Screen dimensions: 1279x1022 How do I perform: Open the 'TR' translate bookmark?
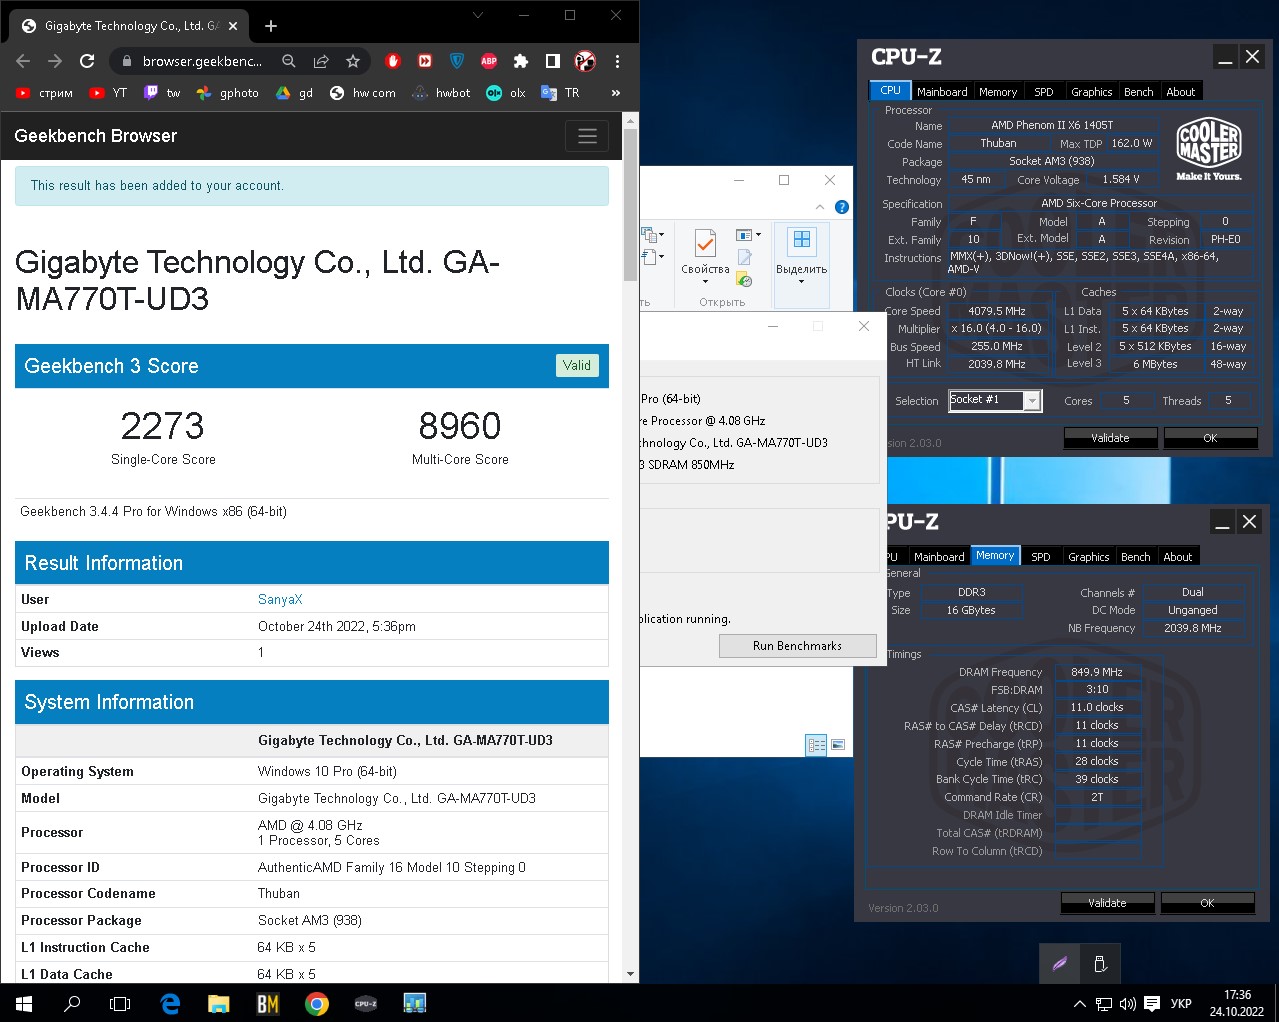coord(560,93)
